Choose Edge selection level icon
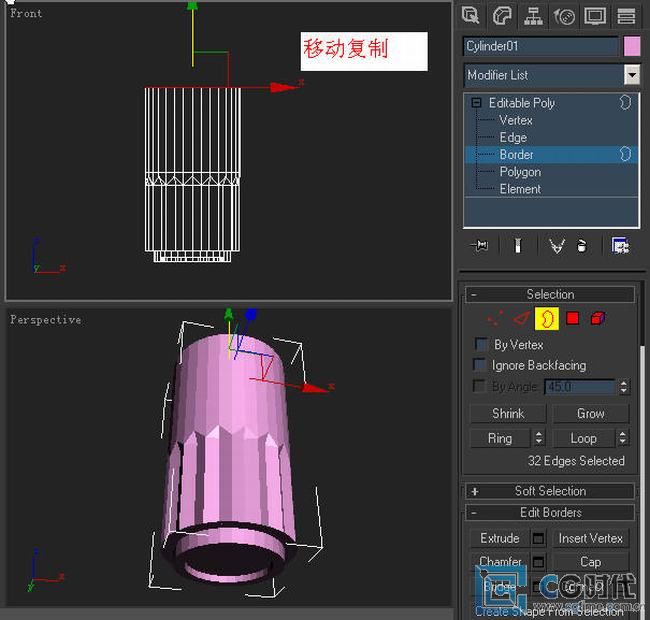The height and width of the screenshot is (620, 650). [x=521, y=318]
